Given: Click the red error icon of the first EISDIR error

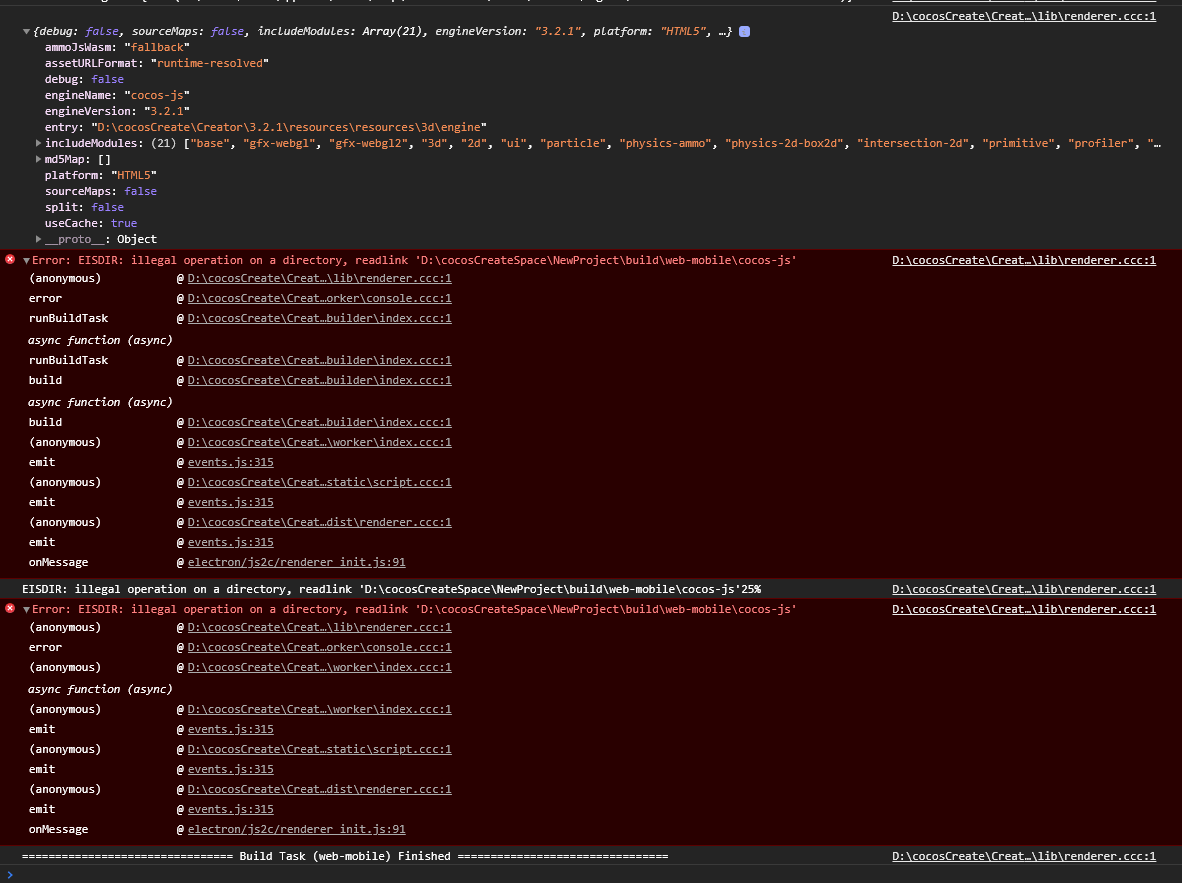Looking at the screenshot, I should pyautogui.click(x=10, y=259).
